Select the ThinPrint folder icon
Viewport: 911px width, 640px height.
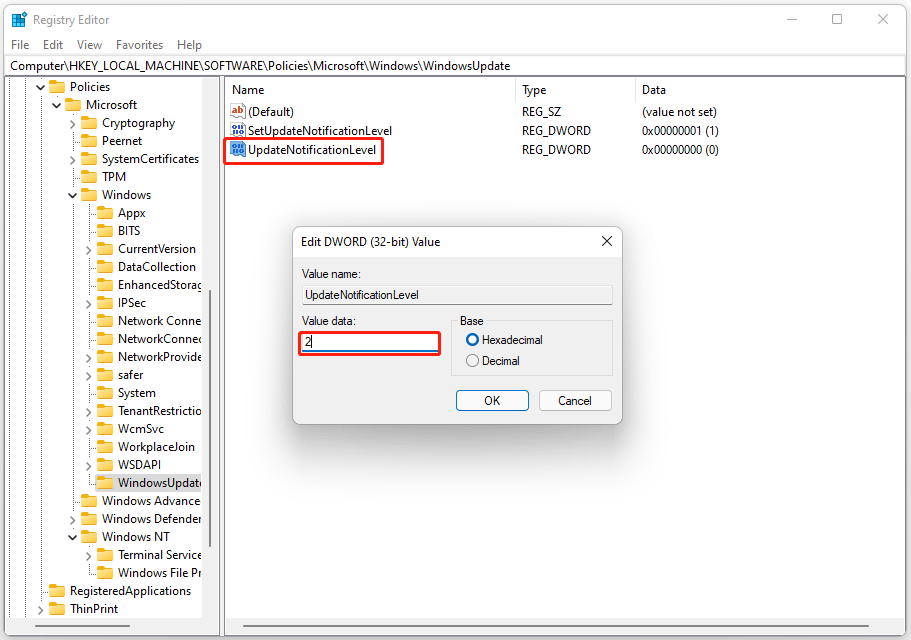[57, 609]
